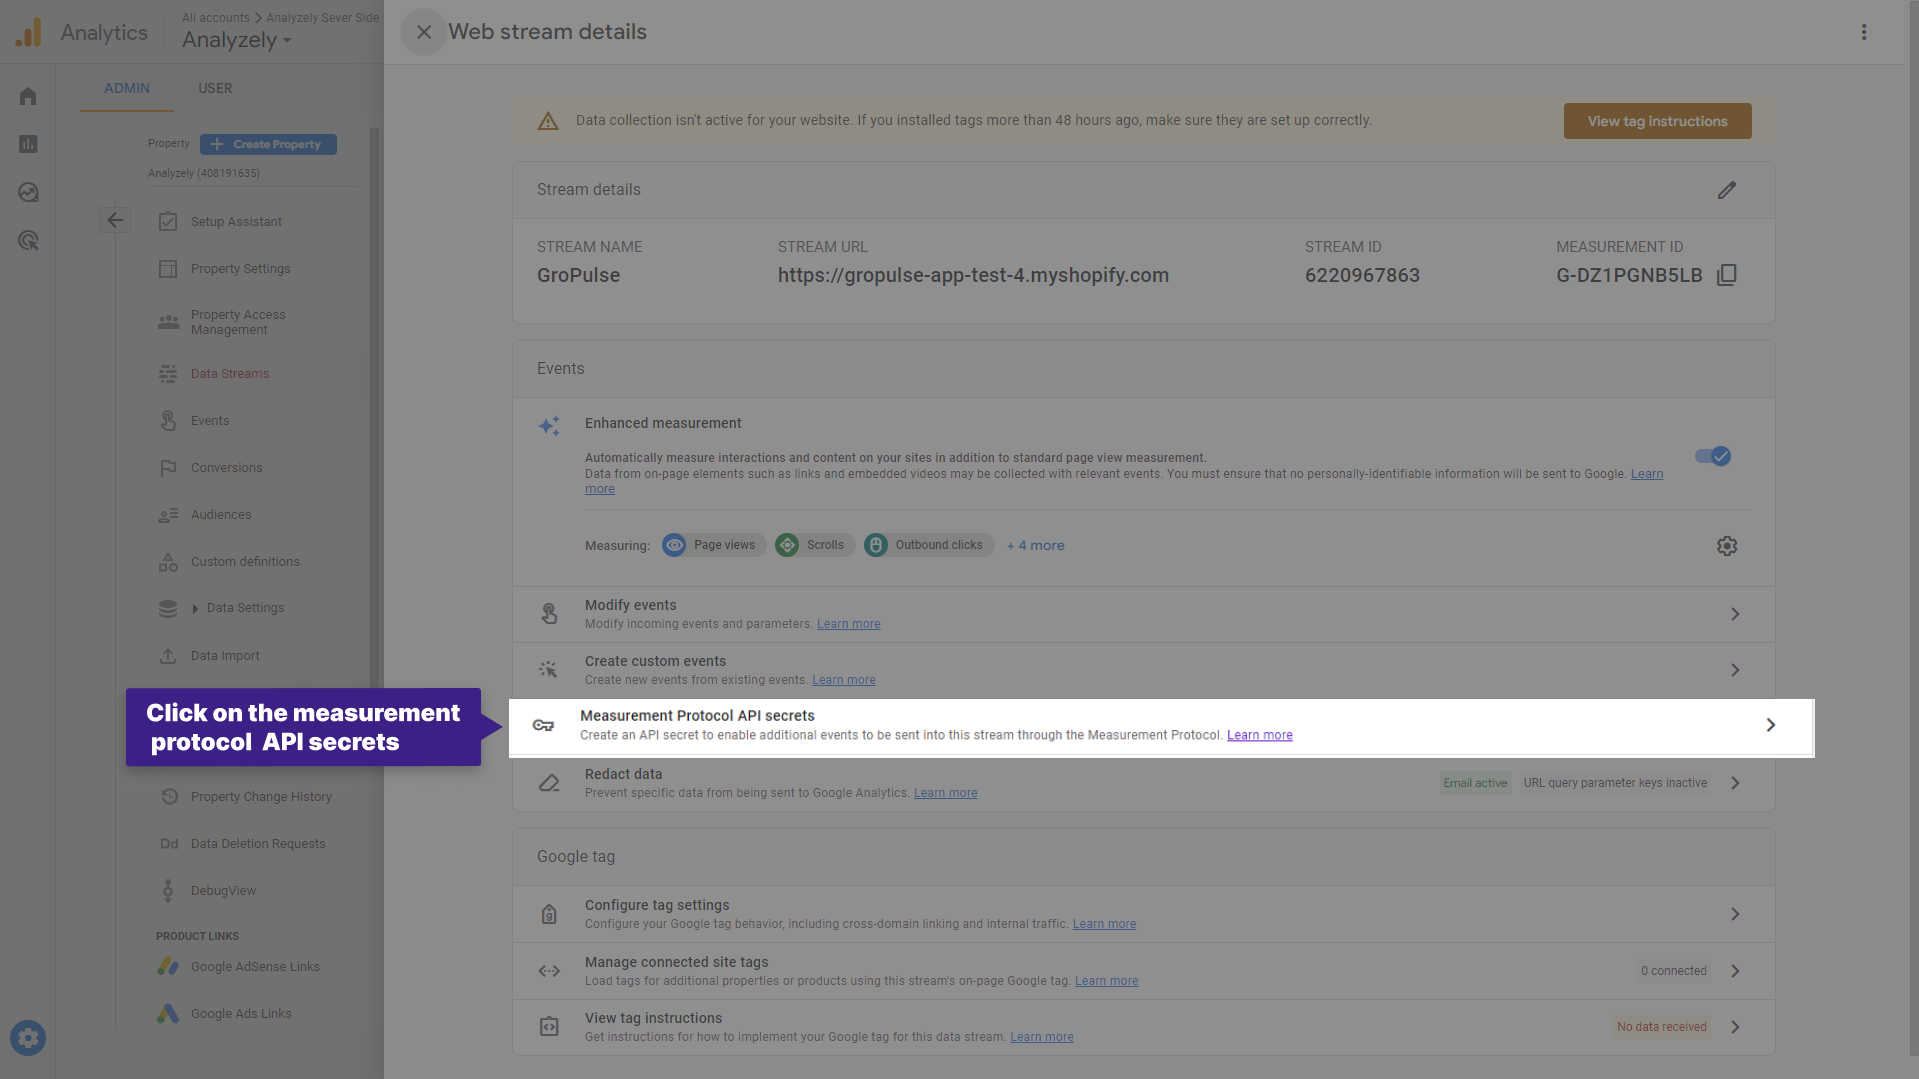The height and width of the screenshot is (1079, 1919).
Task: Click the Modify events touch icon
Action: point(549,614)
